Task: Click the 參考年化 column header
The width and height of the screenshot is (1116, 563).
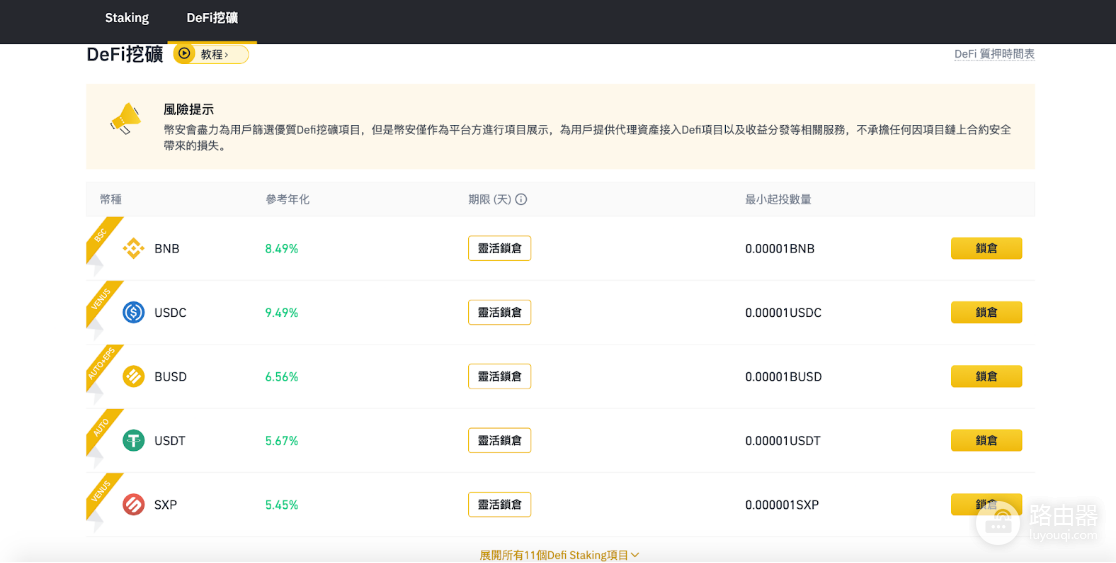Action: 288,199
